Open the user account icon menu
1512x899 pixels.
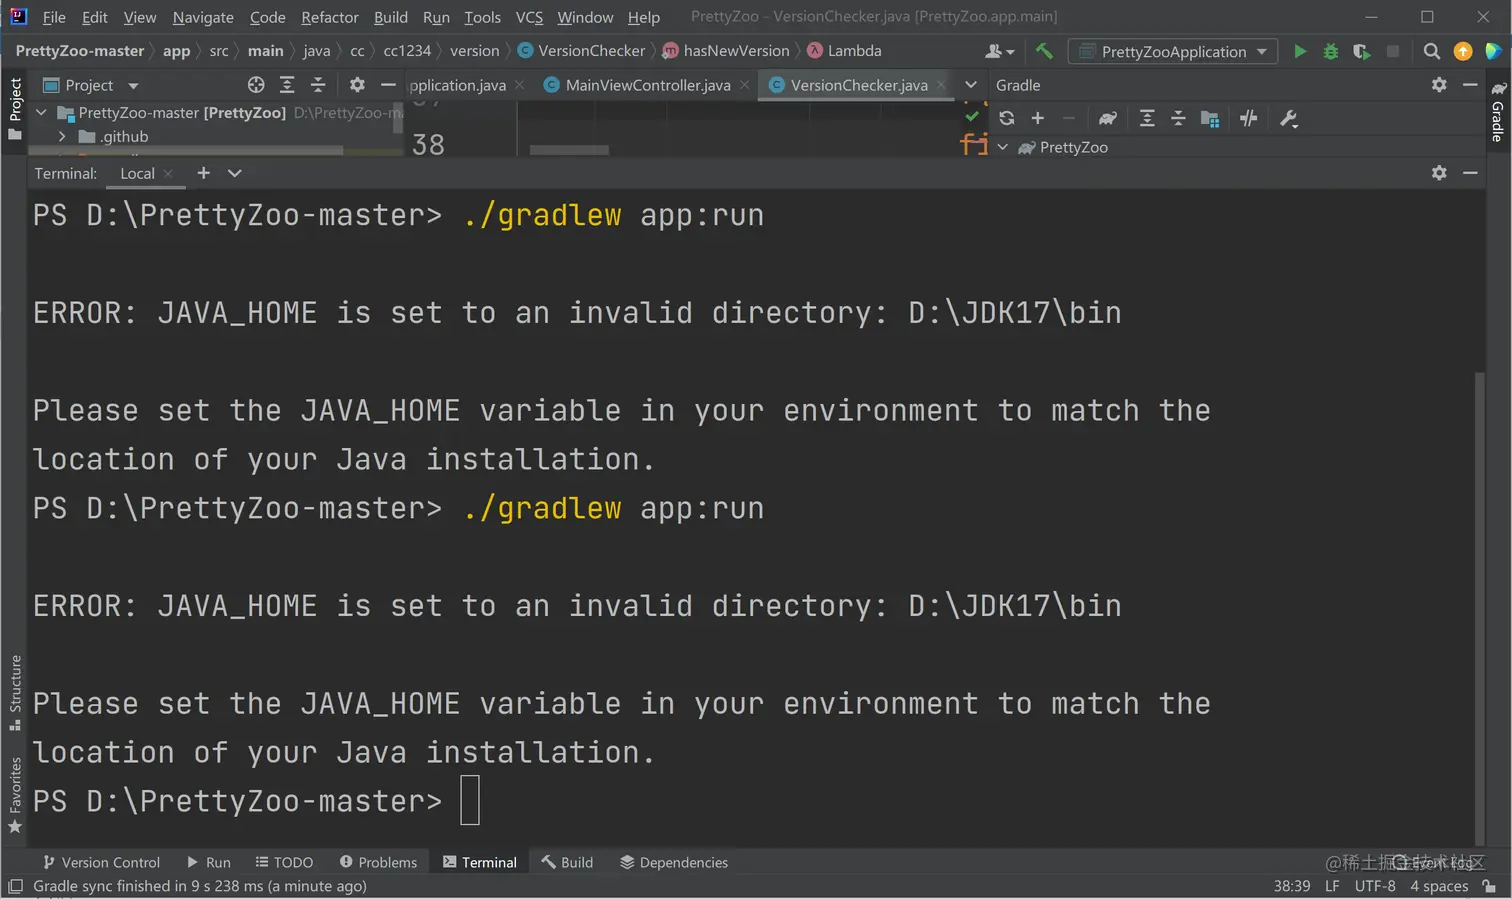[x=999, y=51]
